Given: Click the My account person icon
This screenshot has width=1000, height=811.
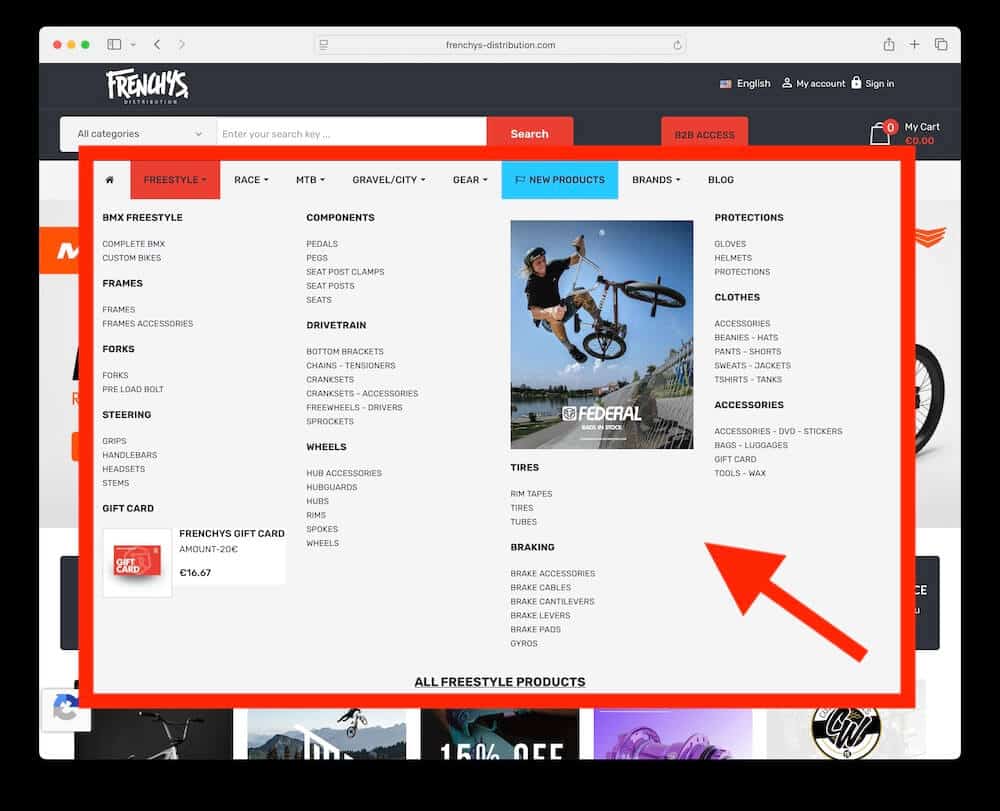Looking at the screenshot, I should tap(787, 83).
